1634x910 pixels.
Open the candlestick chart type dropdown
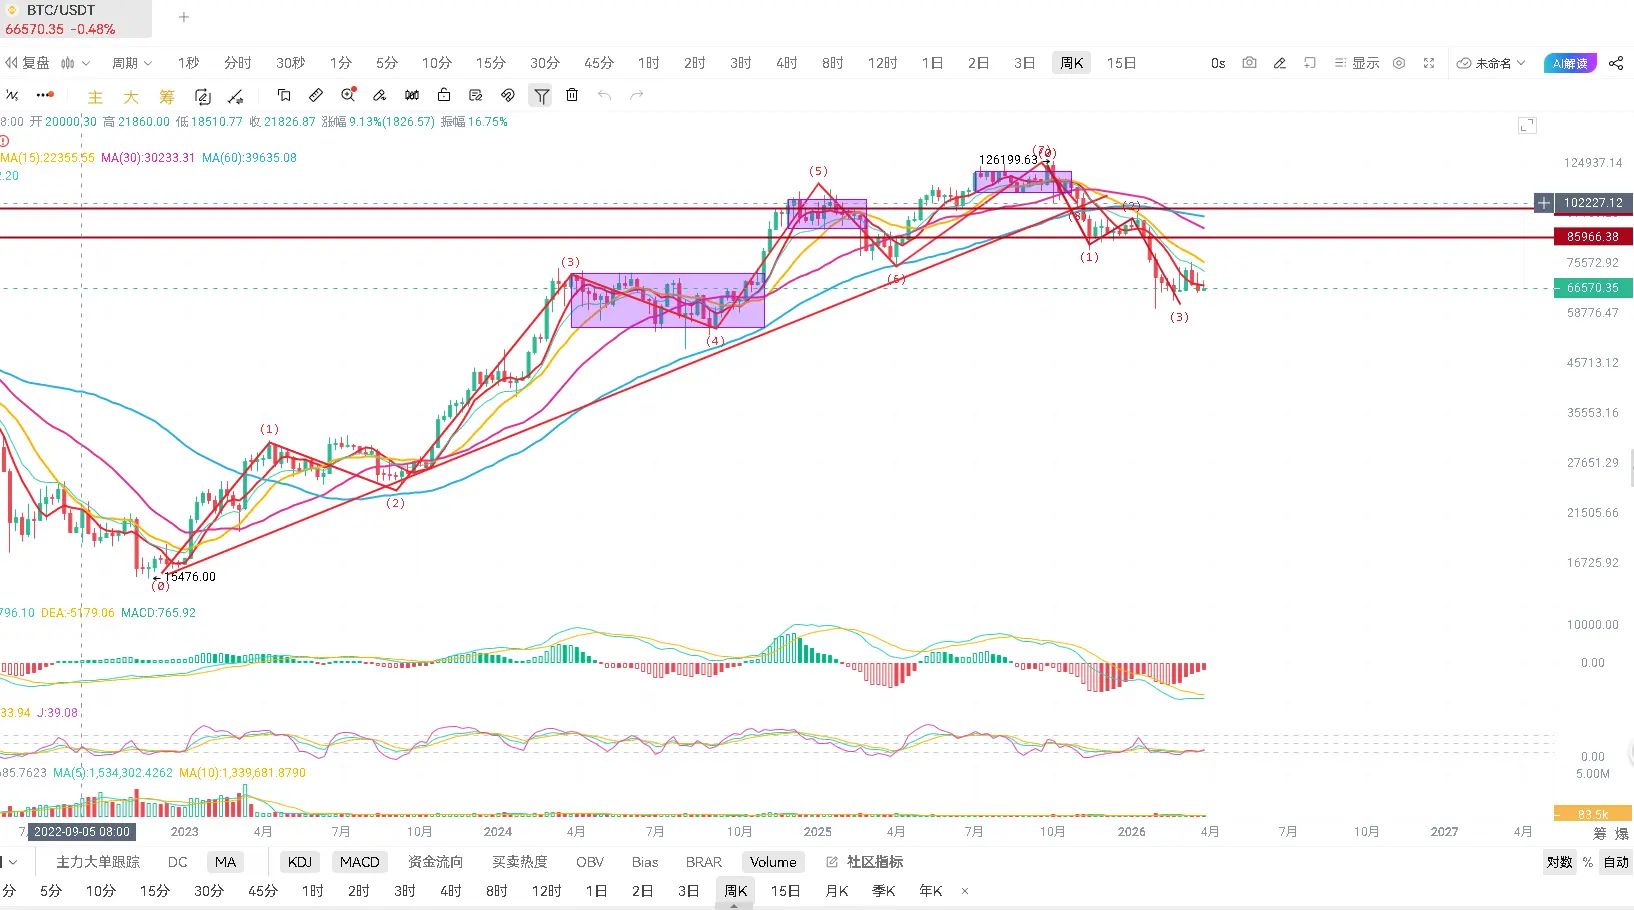coord(75,63)
